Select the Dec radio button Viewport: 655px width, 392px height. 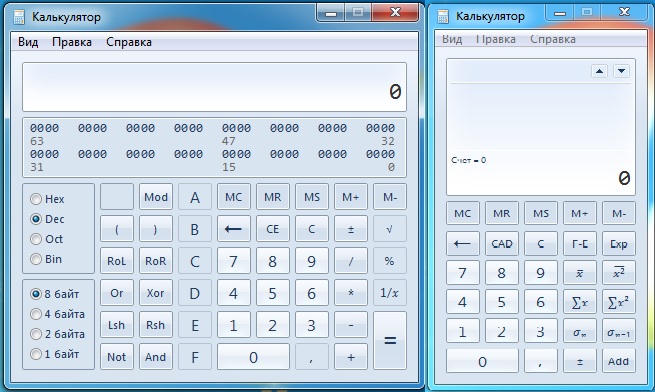47,219
